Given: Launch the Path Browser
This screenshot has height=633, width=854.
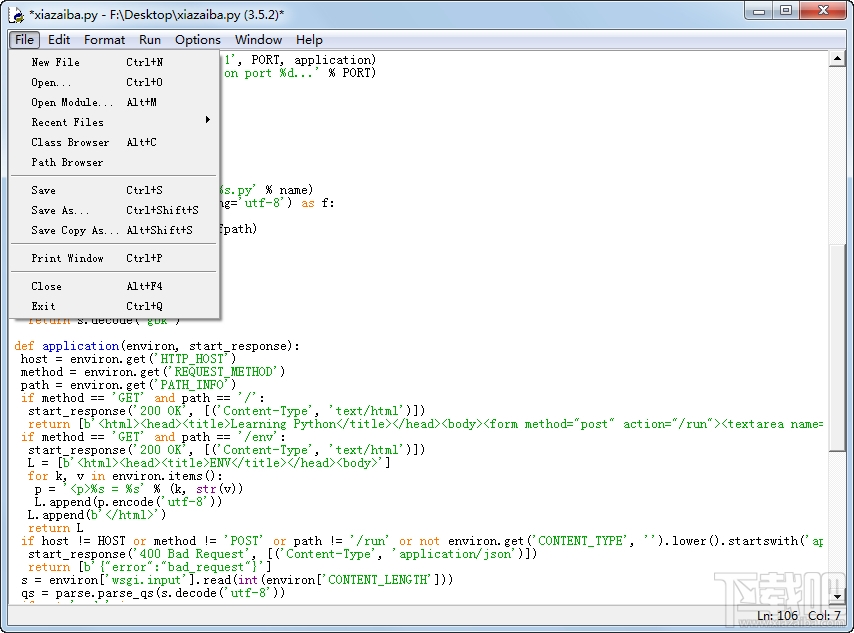Looking at the screenshot, I should point(114,162).
